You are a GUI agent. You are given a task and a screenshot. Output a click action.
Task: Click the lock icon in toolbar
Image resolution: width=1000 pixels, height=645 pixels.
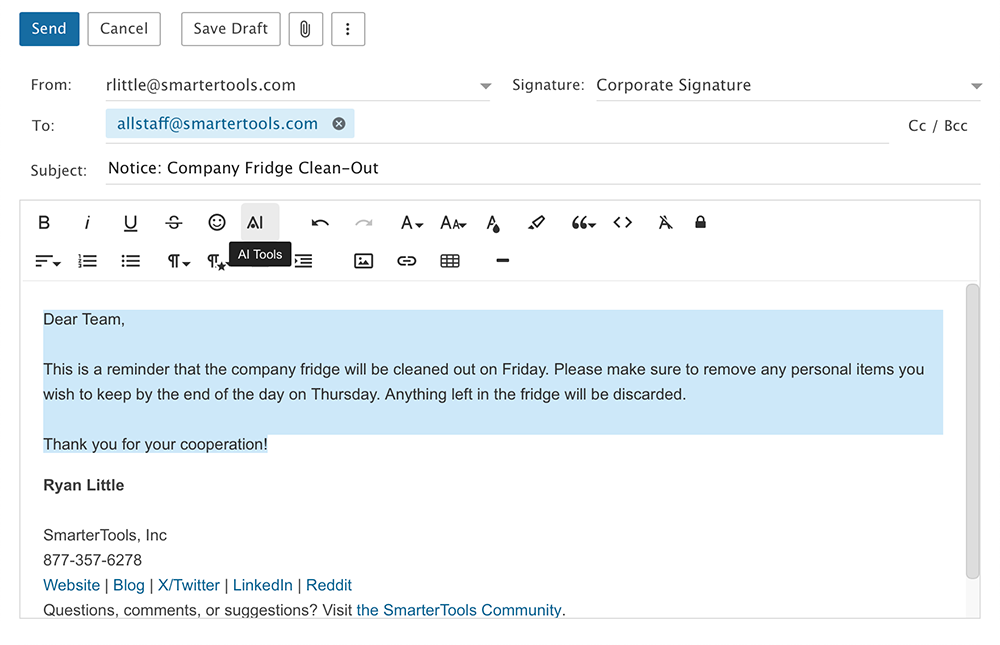pos(700,222)
